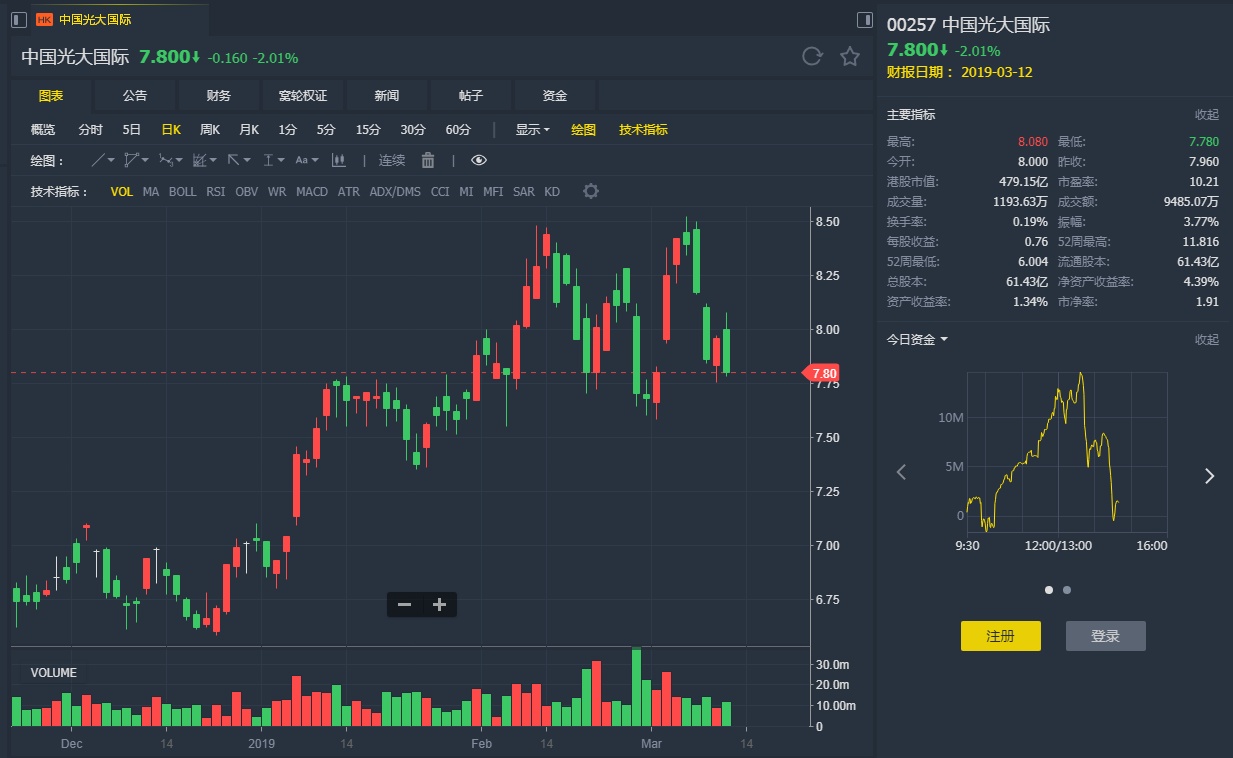Open the 显示 display dropdown

click(x=532, y=129)
